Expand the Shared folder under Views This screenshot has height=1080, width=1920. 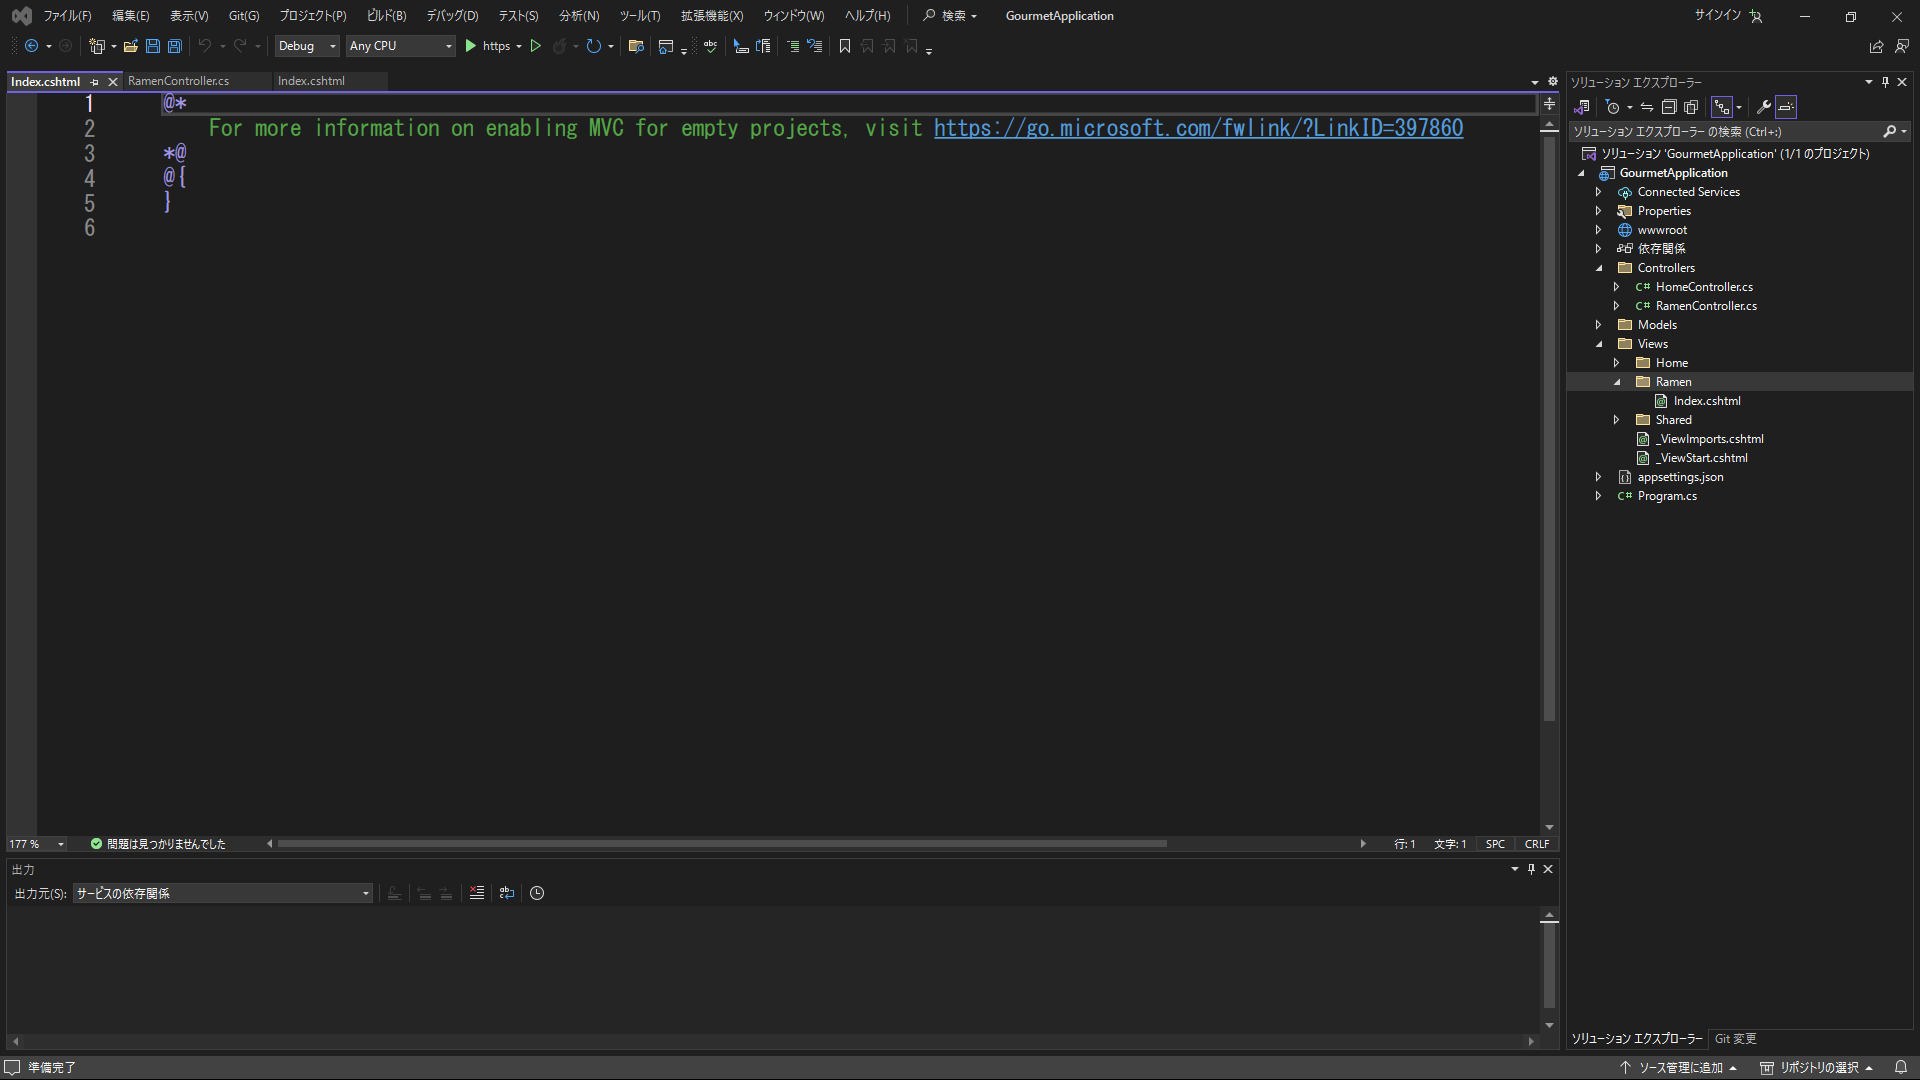(x=1617, y=419)
